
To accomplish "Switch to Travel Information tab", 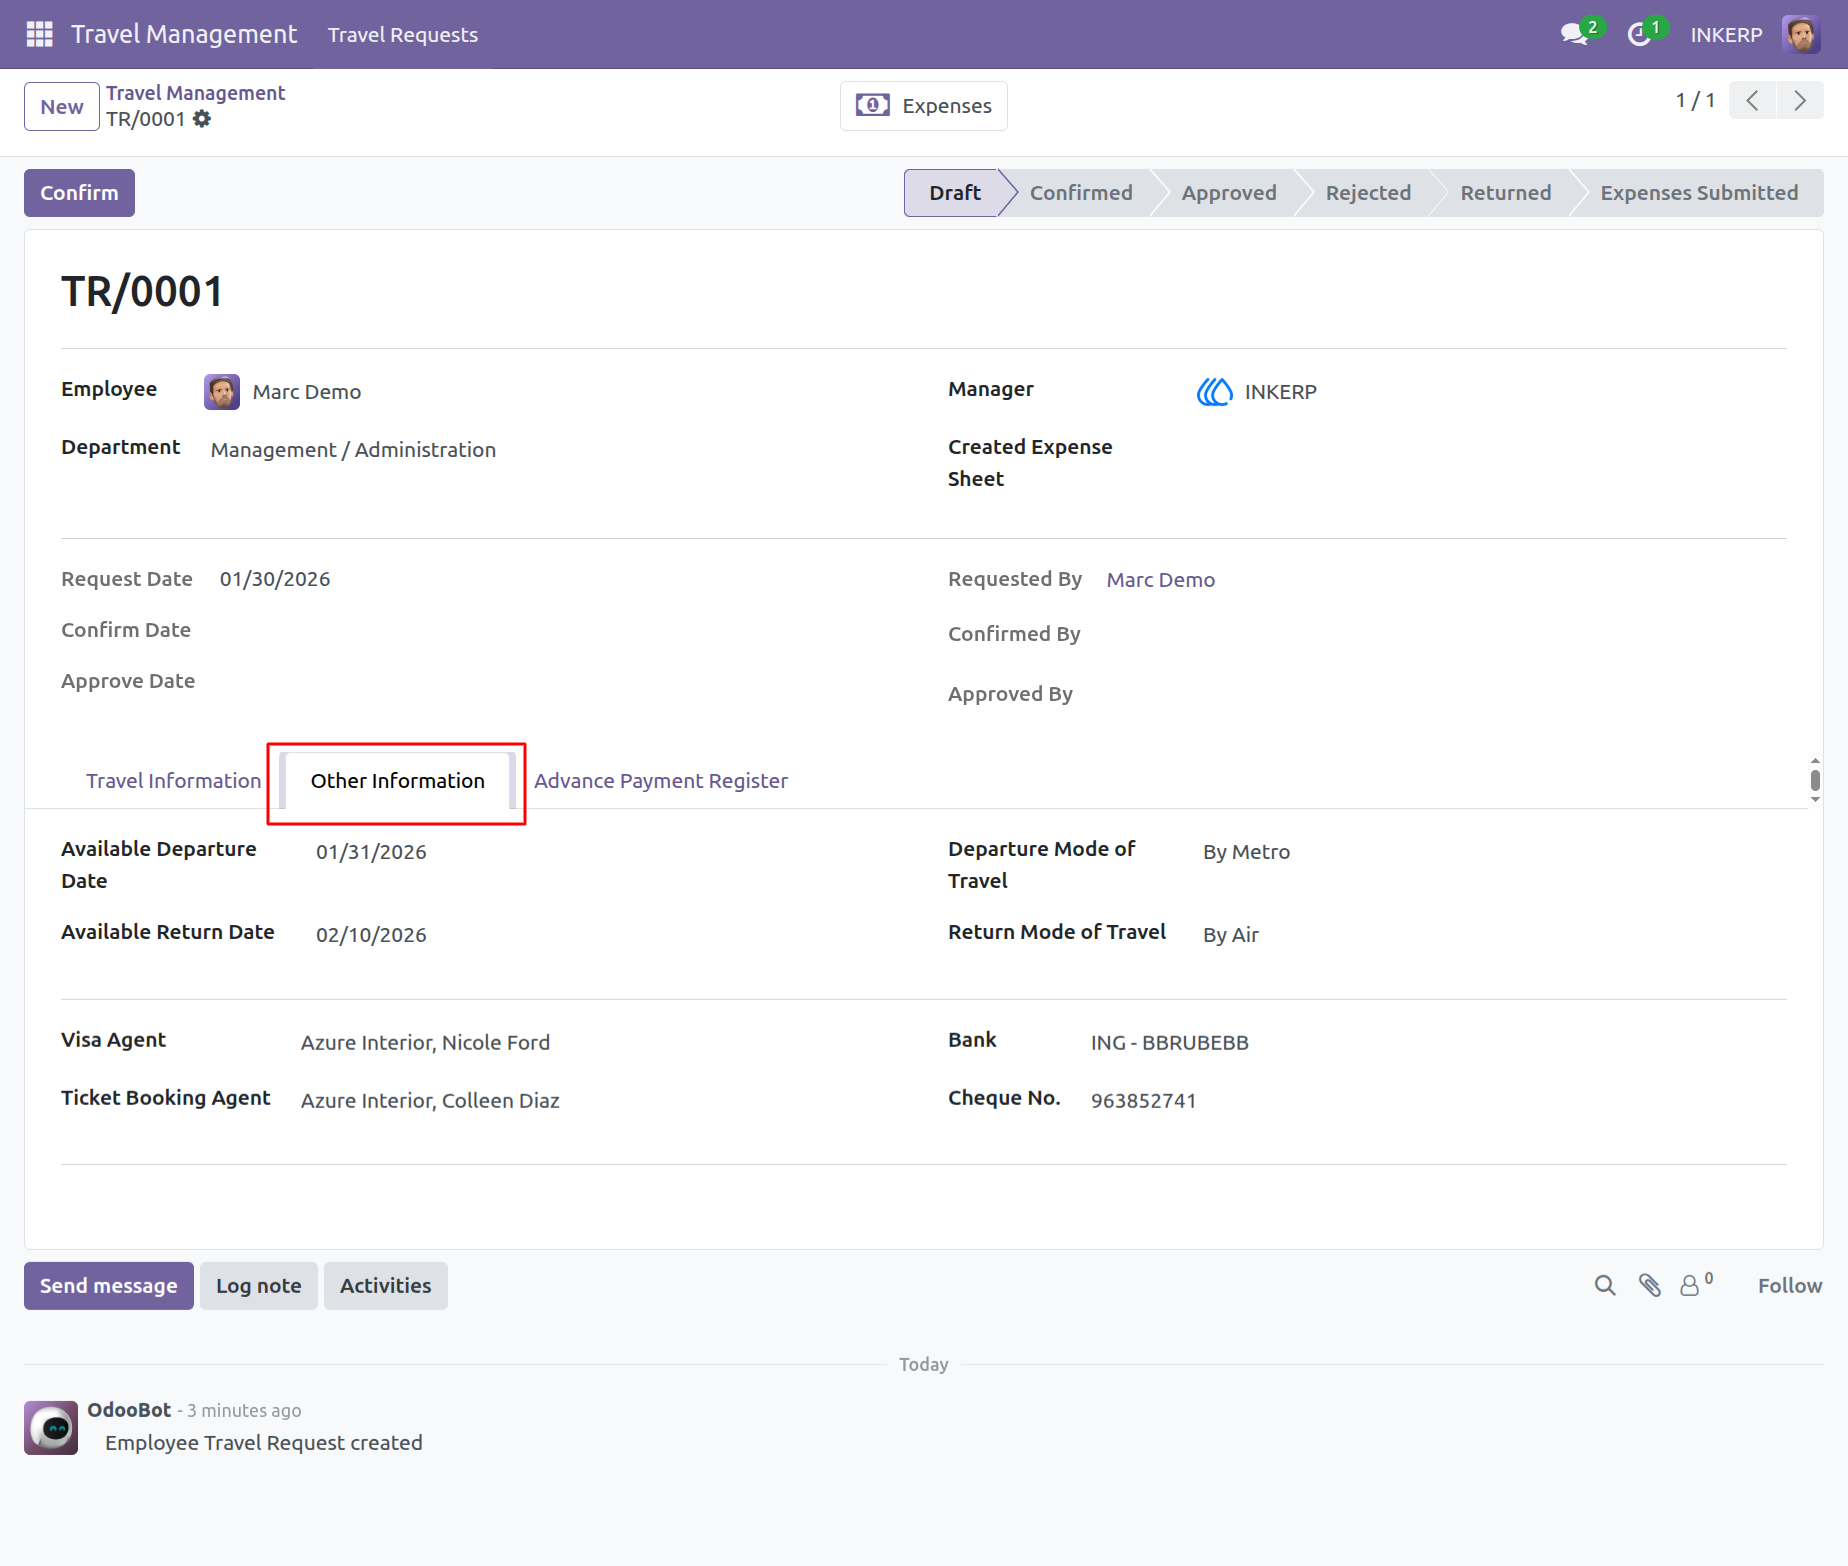I will tap(173, 781).
